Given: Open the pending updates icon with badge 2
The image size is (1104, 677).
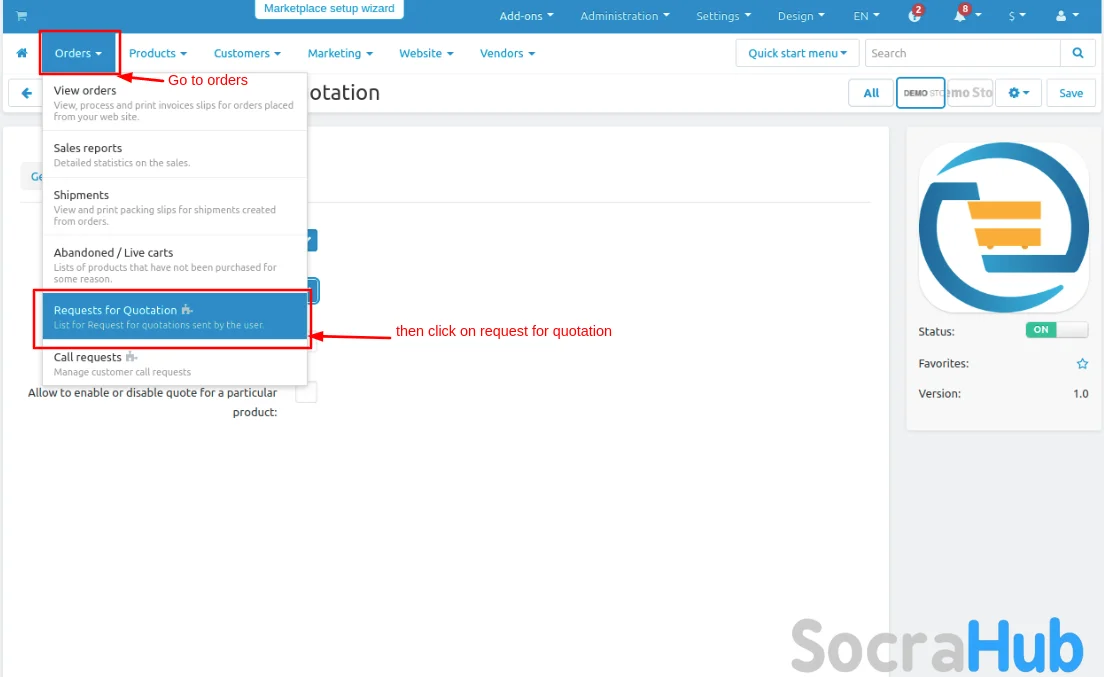Looking at the screenshot, I should point(915,15).
